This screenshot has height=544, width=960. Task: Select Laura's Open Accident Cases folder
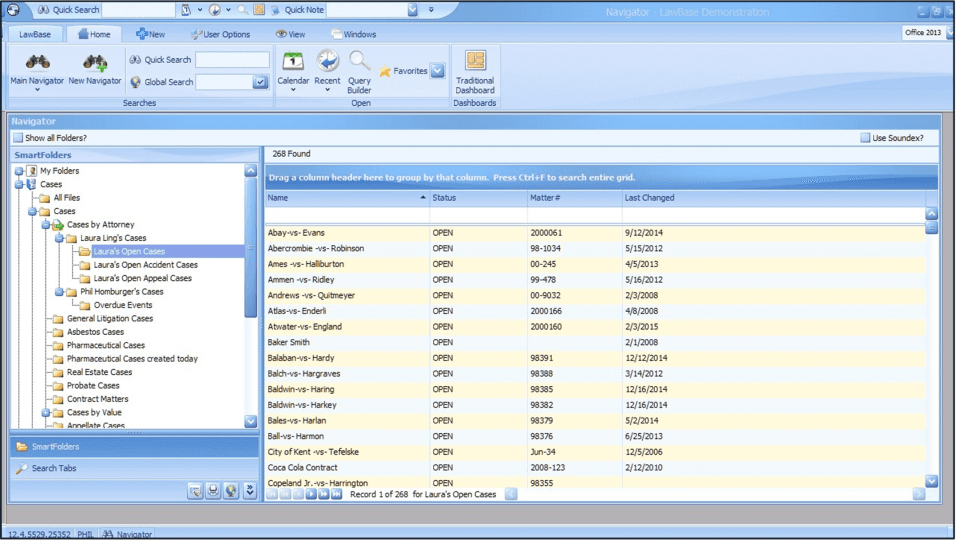click(145, 265)
